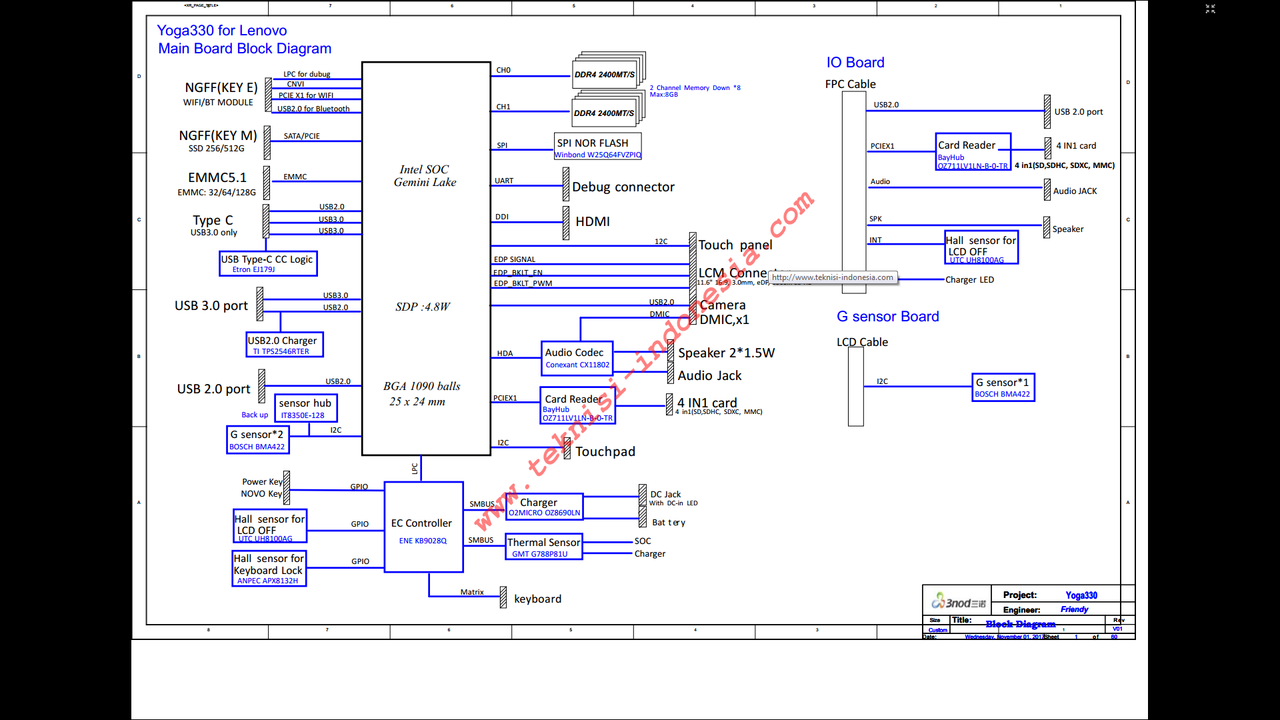
Task: Click 'USB2.0 for Bluetooth' label
Action: pyautogui.click(x=313, y=108)
